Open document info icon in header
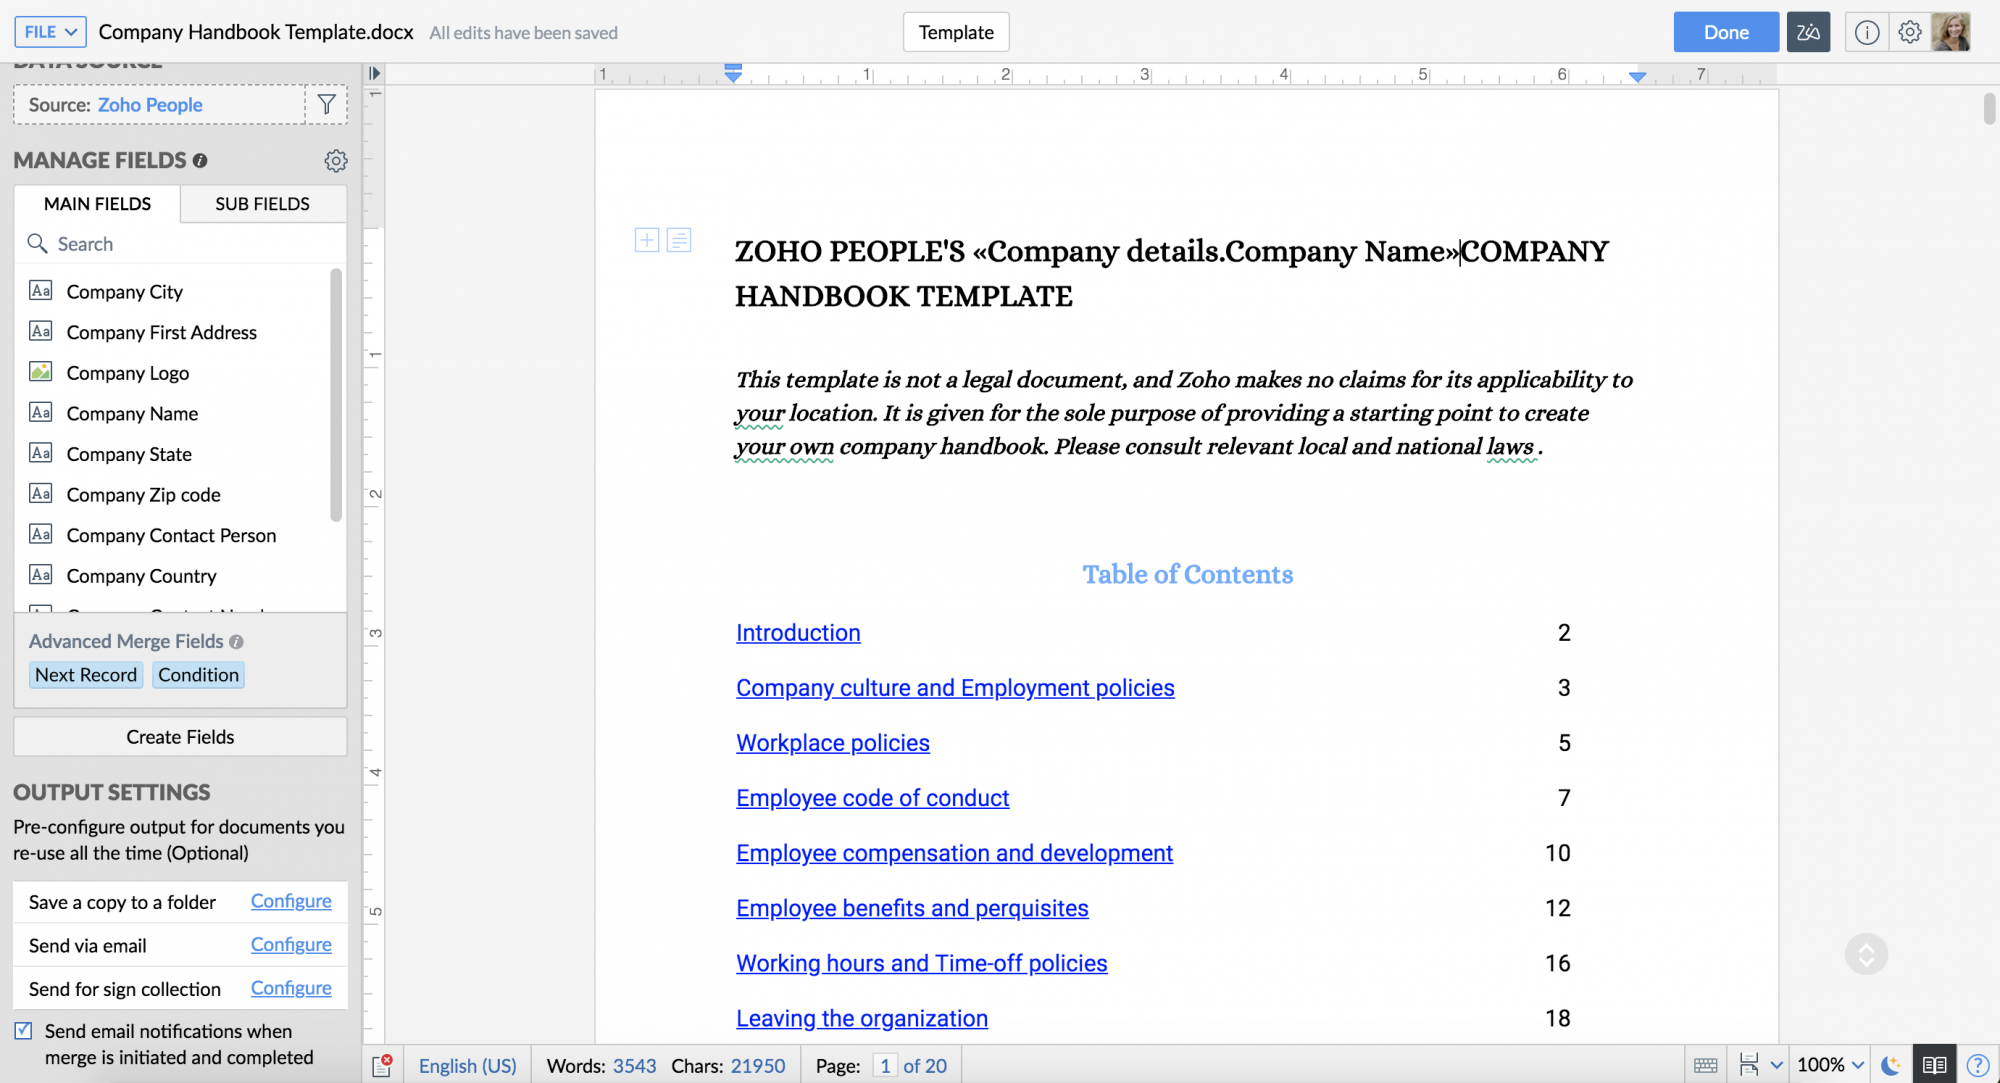The width and height of the screenshot is (2000, 1083). 1866,32
